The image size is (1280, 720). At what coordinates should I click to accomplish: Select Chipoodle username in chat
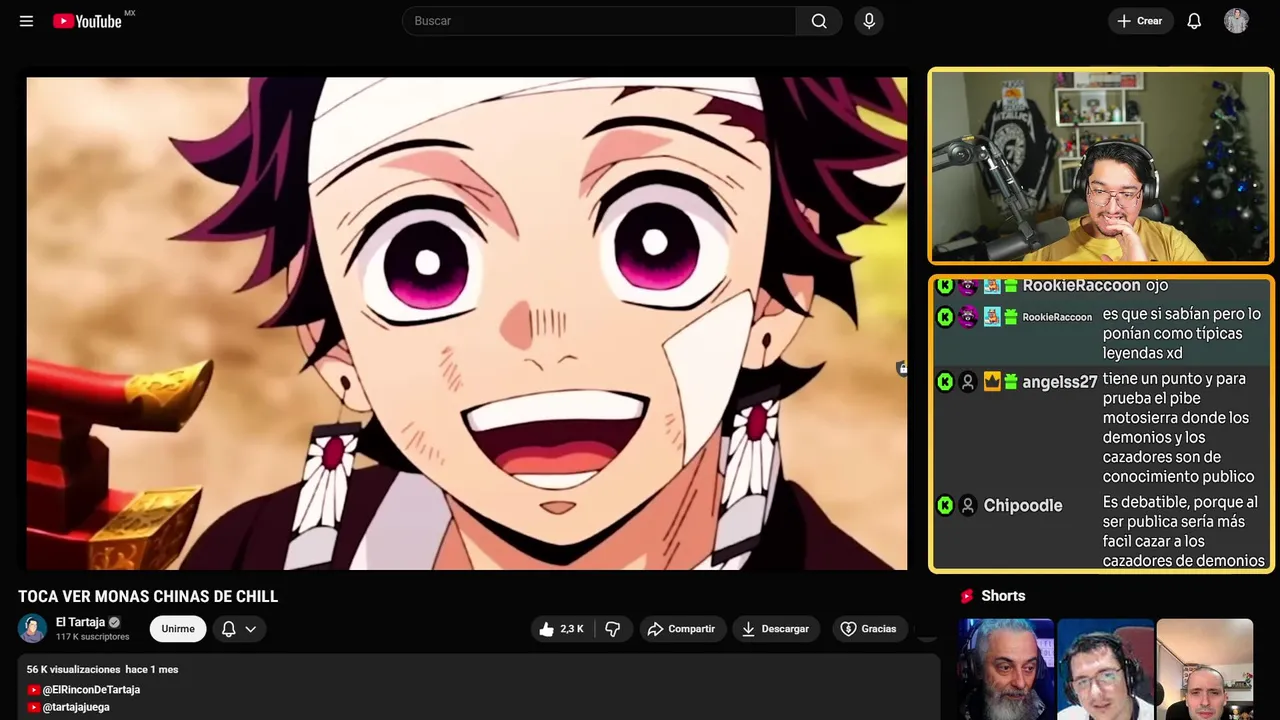point(1023,506)
